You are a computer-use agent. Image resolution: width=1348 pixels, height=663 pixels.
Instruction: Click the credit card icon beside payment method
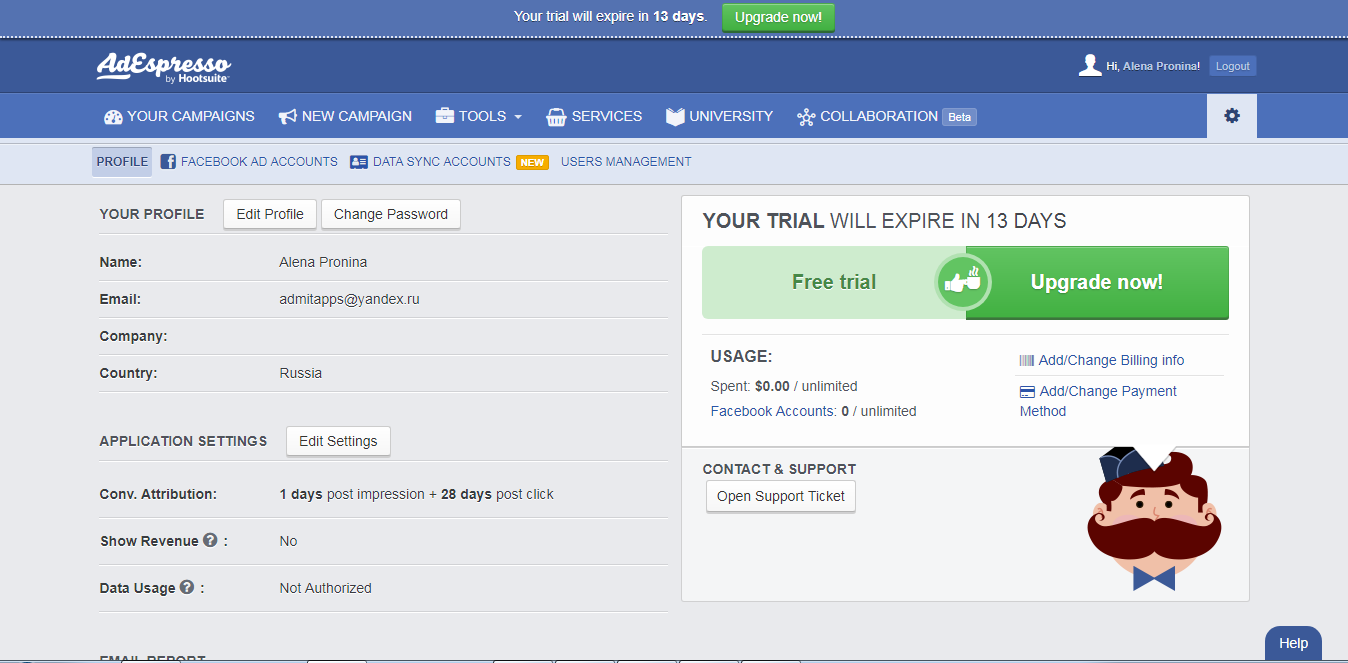(1027, 391)
